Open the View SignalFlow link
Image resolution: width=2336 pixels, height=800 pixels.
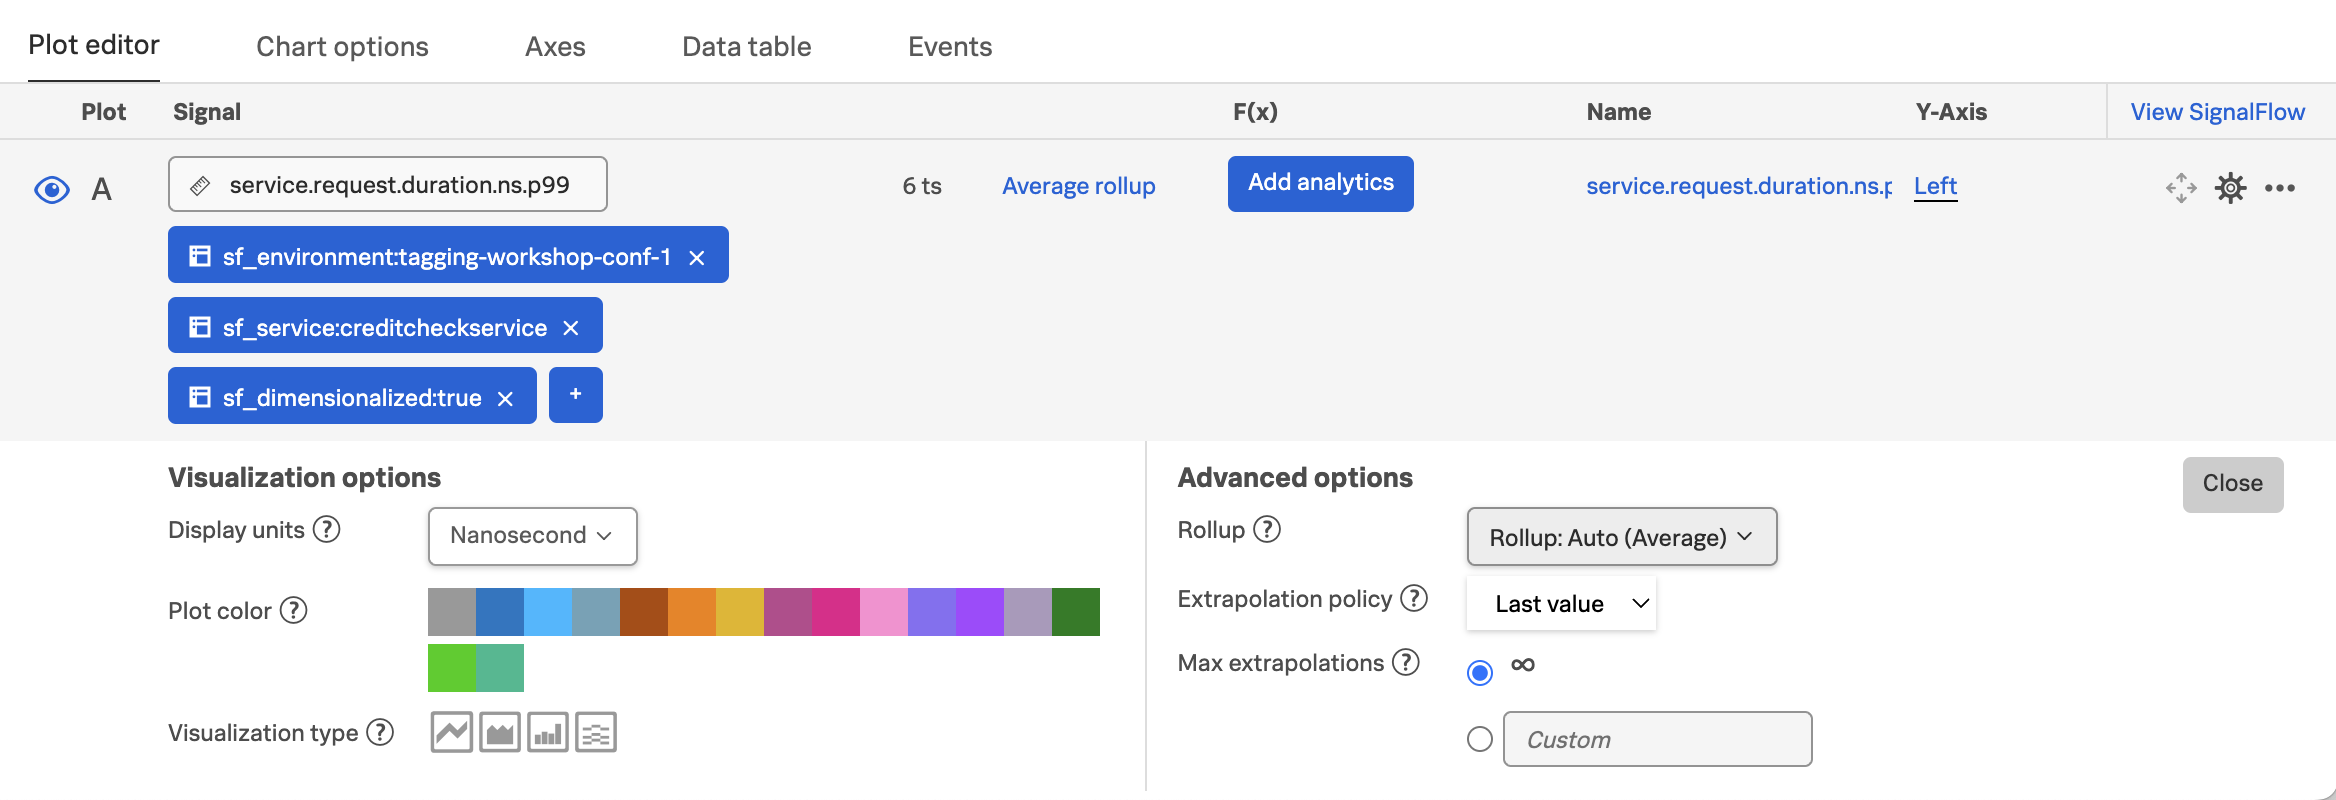tap(2217, 112)
